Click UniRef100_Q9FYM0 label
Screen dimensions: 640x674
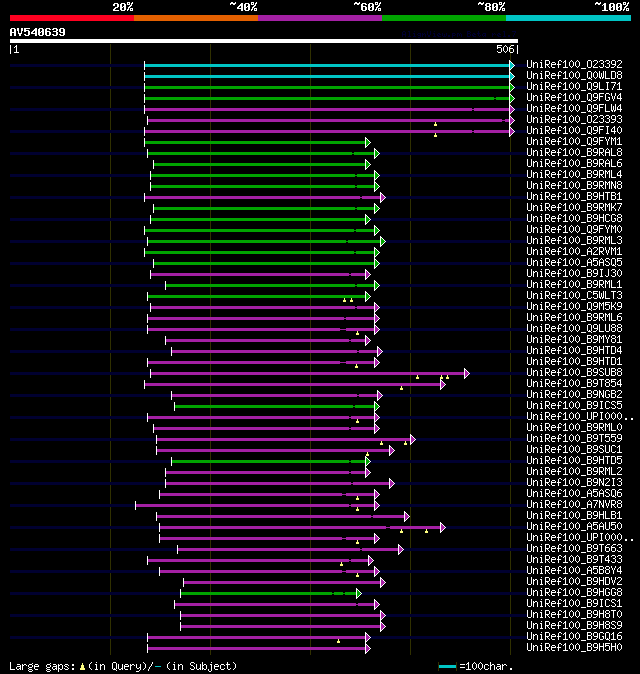(x=574, y=229)
